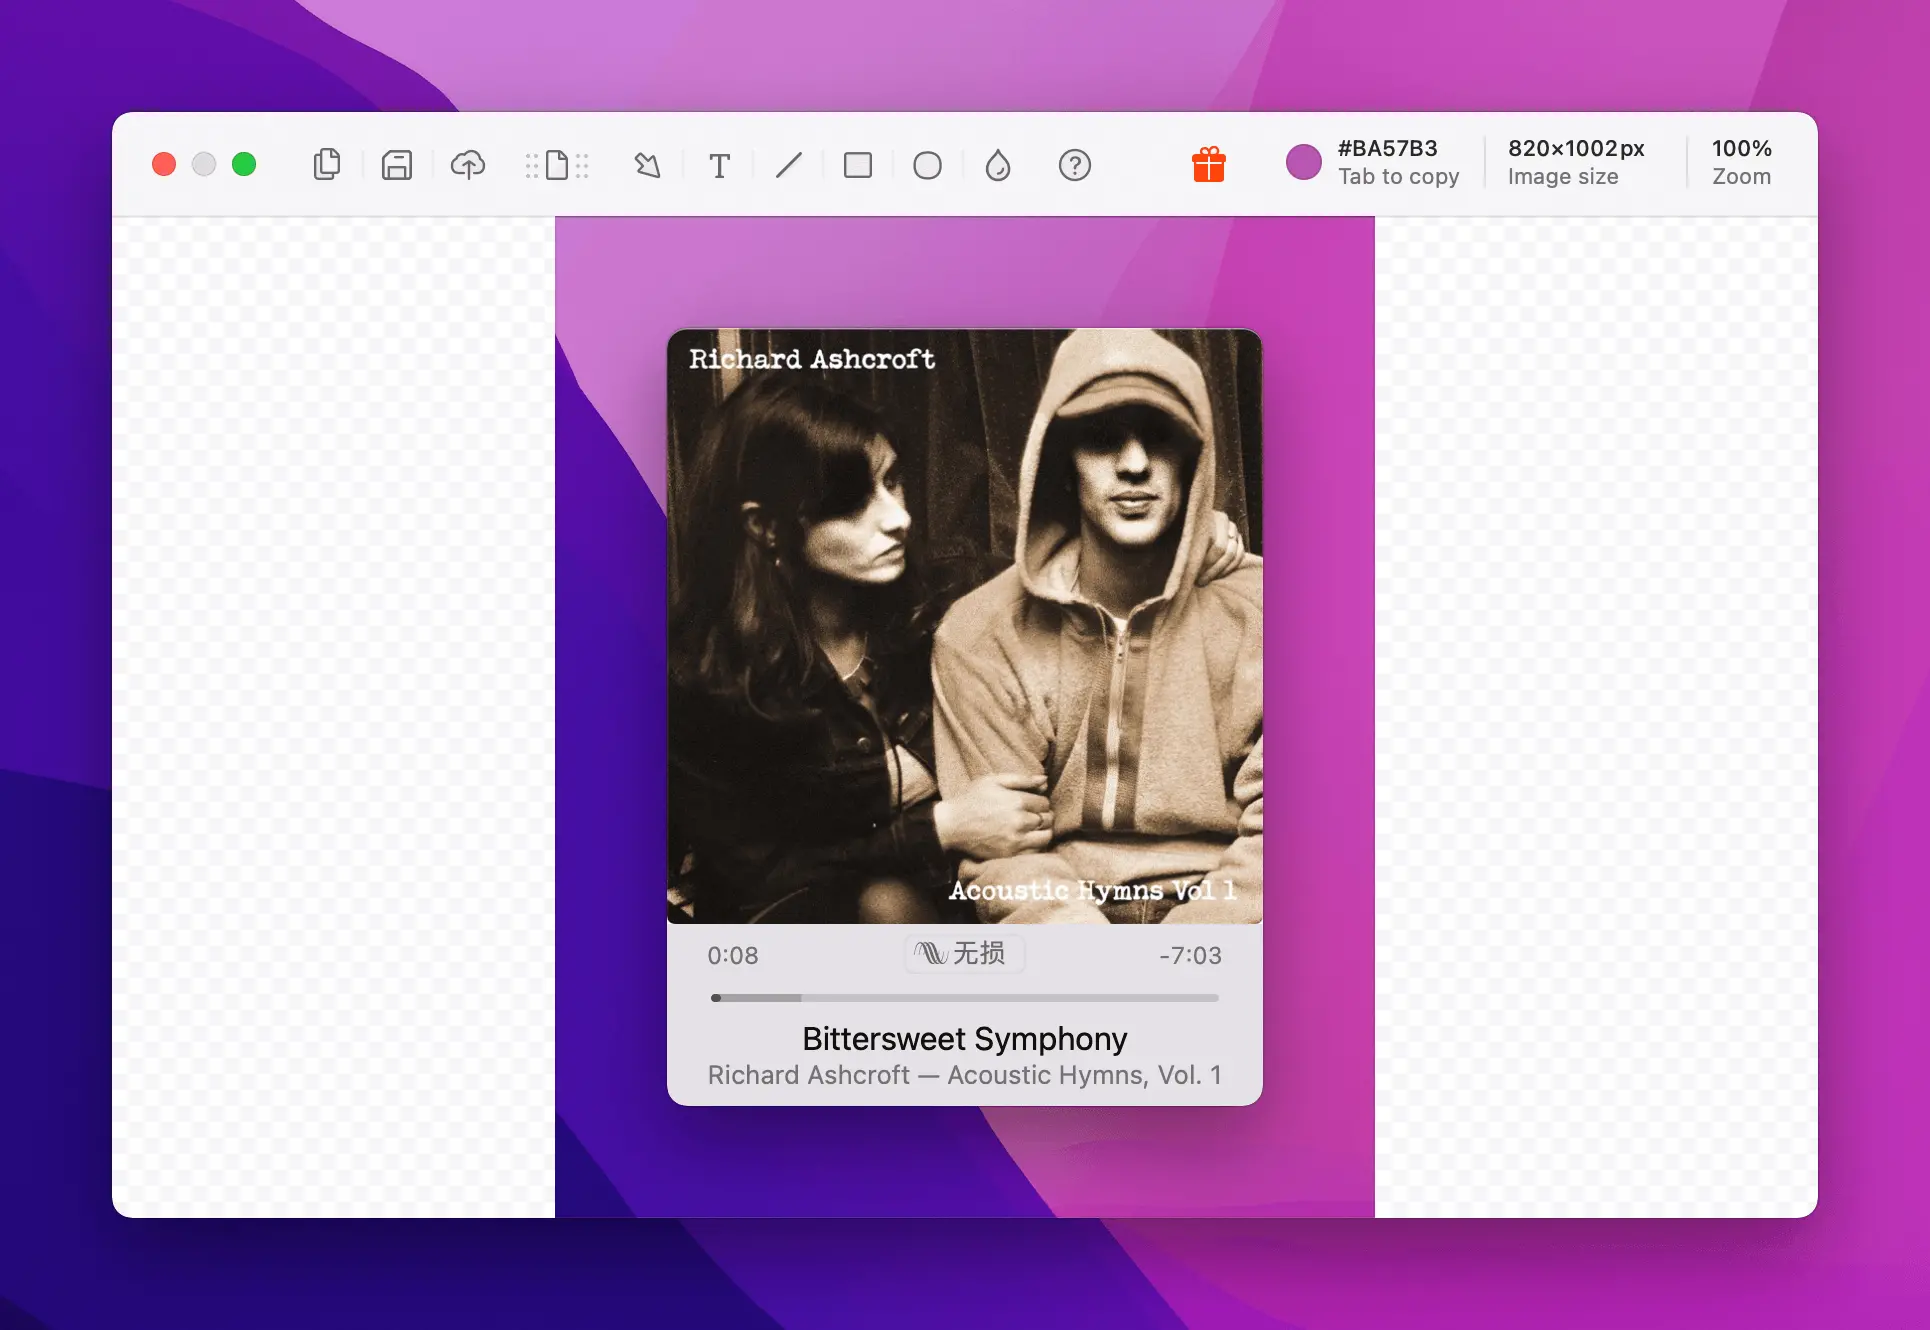Click the upload to cloud icon

coord(468,165)
